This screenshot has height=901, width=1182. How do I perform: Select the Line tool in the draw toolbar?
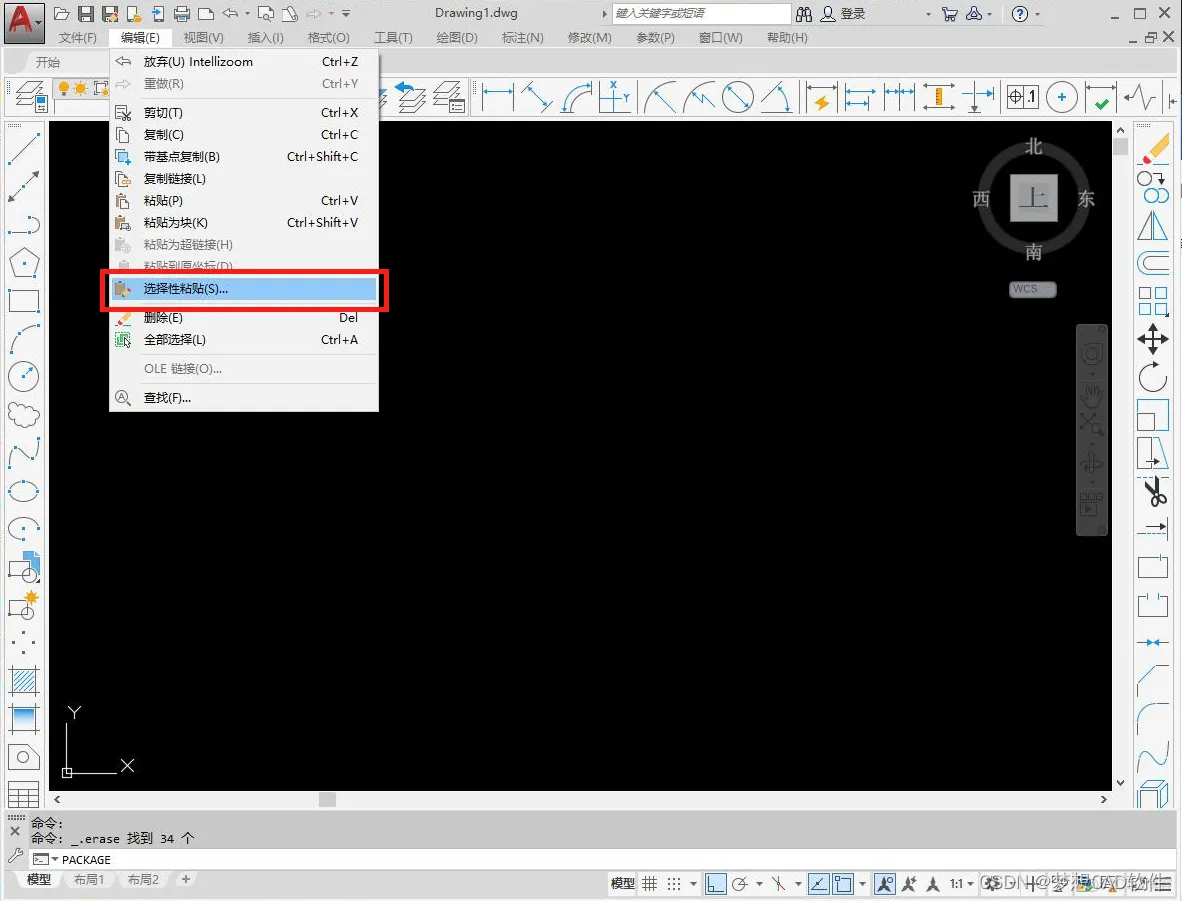(23, 148)
